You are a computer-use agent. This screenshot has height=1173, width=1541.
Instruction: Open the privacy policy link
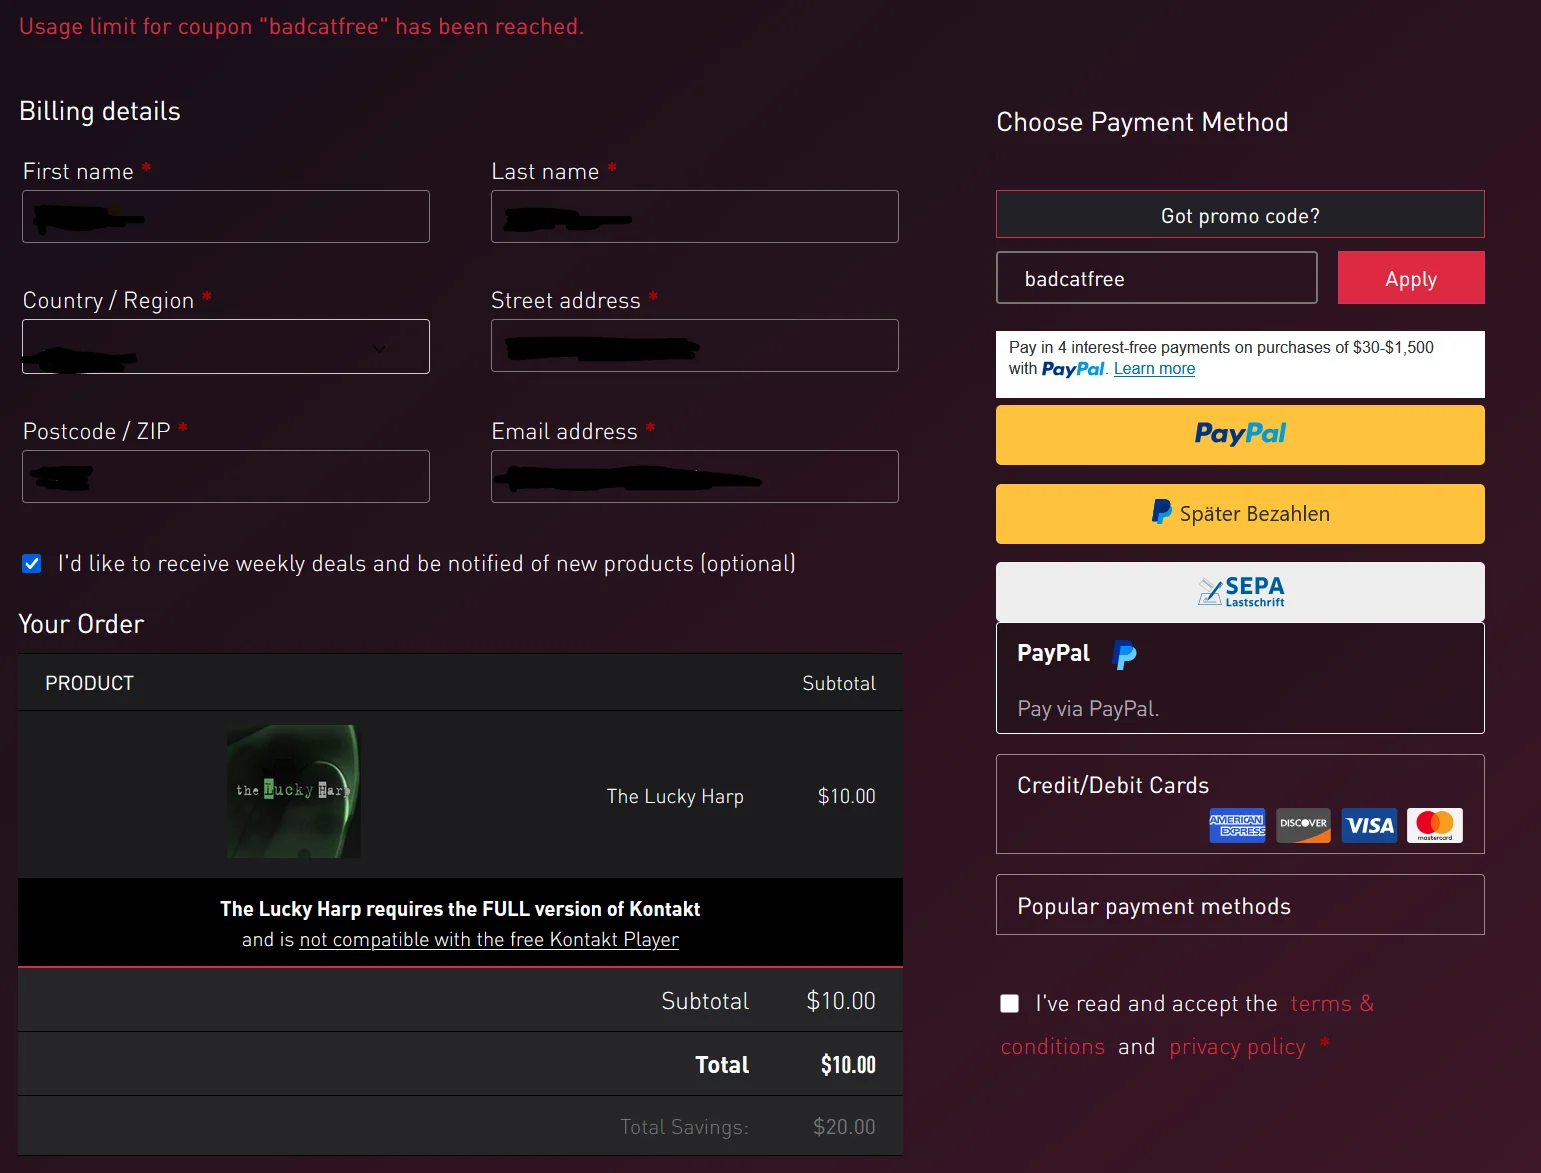pyautogui.click(x=1237, y=1047)
